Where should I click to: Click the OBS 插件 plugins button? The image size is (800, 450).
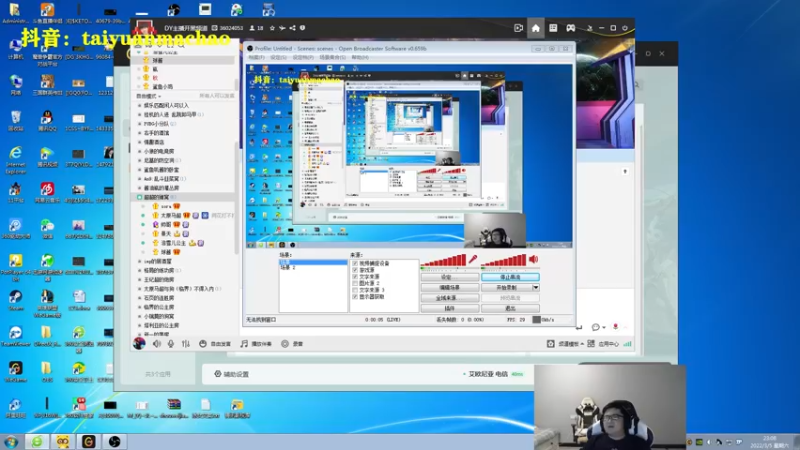click(449, 308)
